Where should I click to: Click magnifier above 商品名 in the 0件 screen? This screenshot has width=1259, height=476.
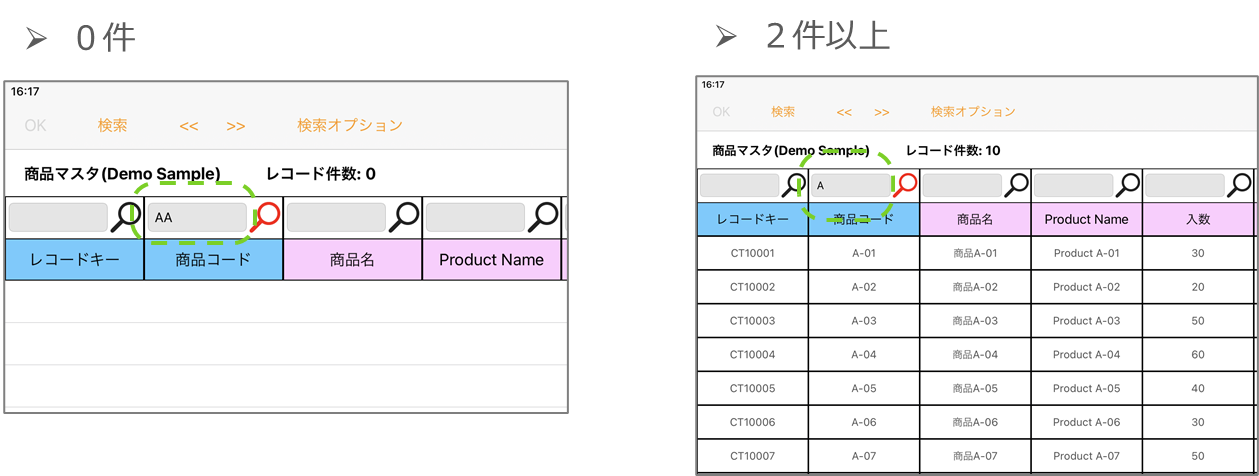pos(407,215)
